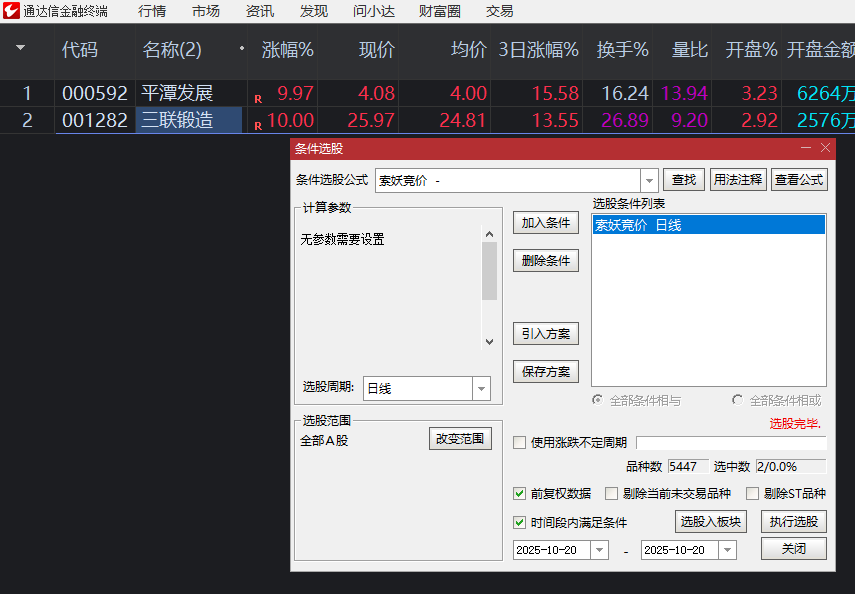Open the 选股周期 日线 dropdown

pyautogui.click(x=481, y=388)
